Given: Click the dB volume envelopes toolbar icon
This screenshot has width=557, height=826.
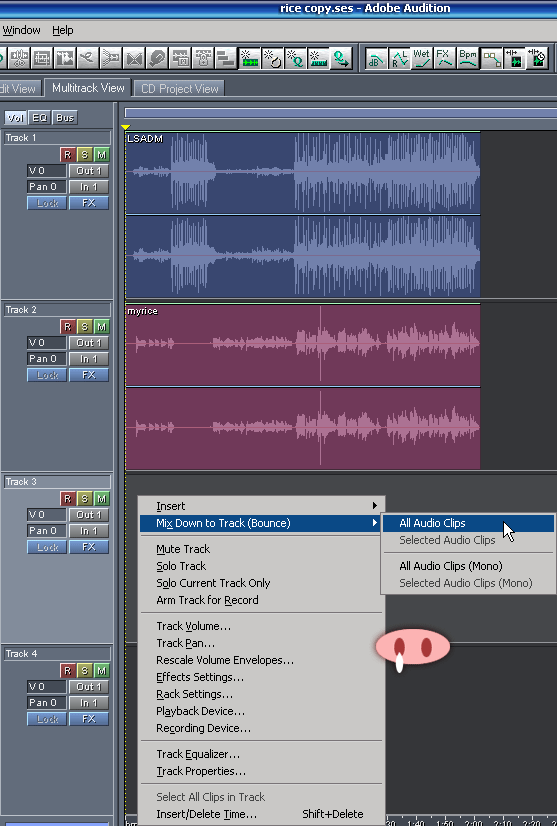Looking at the screenshot, I should [376, 58].
